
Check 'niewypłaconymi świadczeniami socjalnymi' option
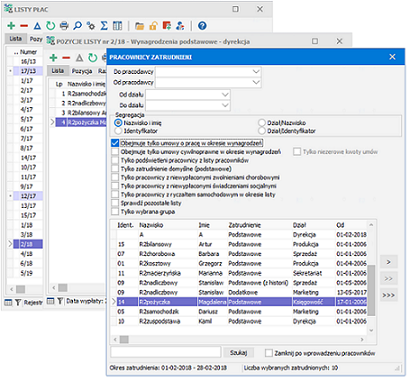coord(115,186)
